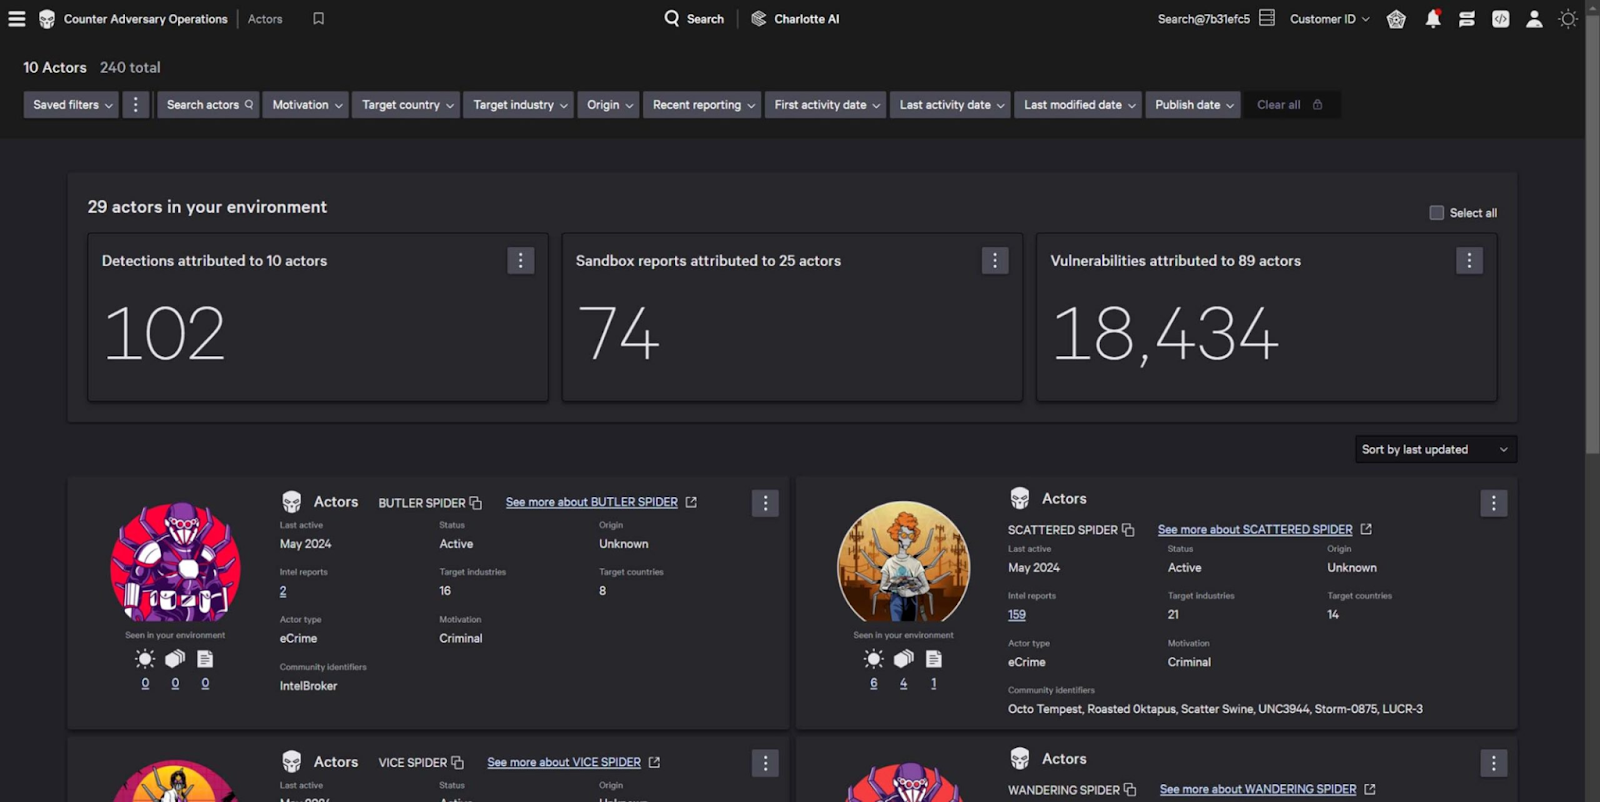Expand the Target country filter
The image size is (1600, 802).
(x=407, y=105)
